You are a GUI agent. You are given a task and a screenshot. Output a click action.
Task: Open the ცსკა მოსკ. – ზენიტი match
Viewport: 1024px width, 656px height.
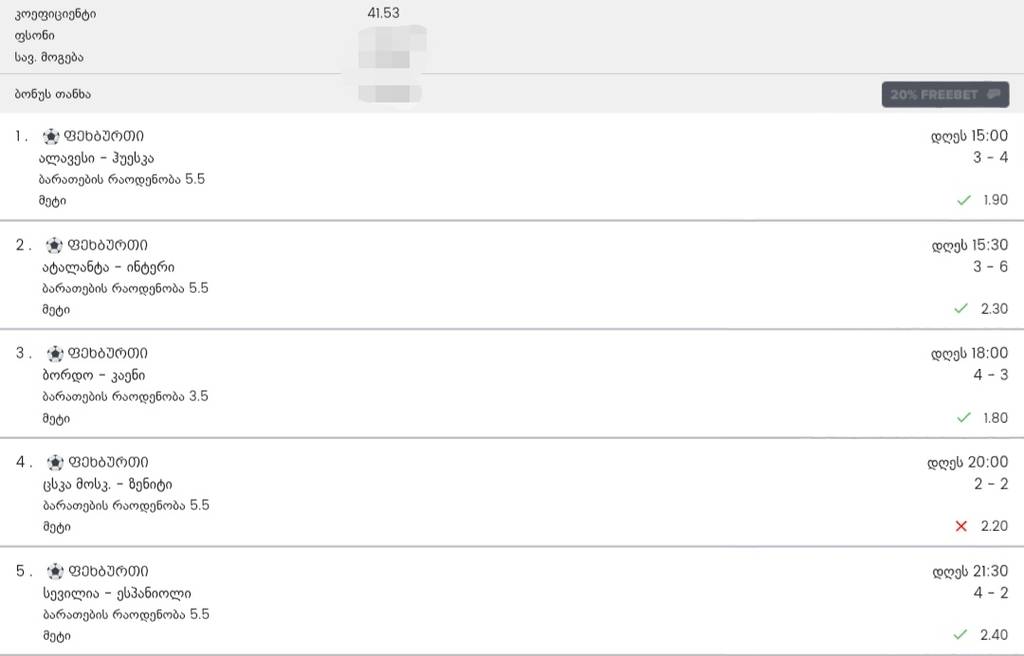[x=108, y=485]
